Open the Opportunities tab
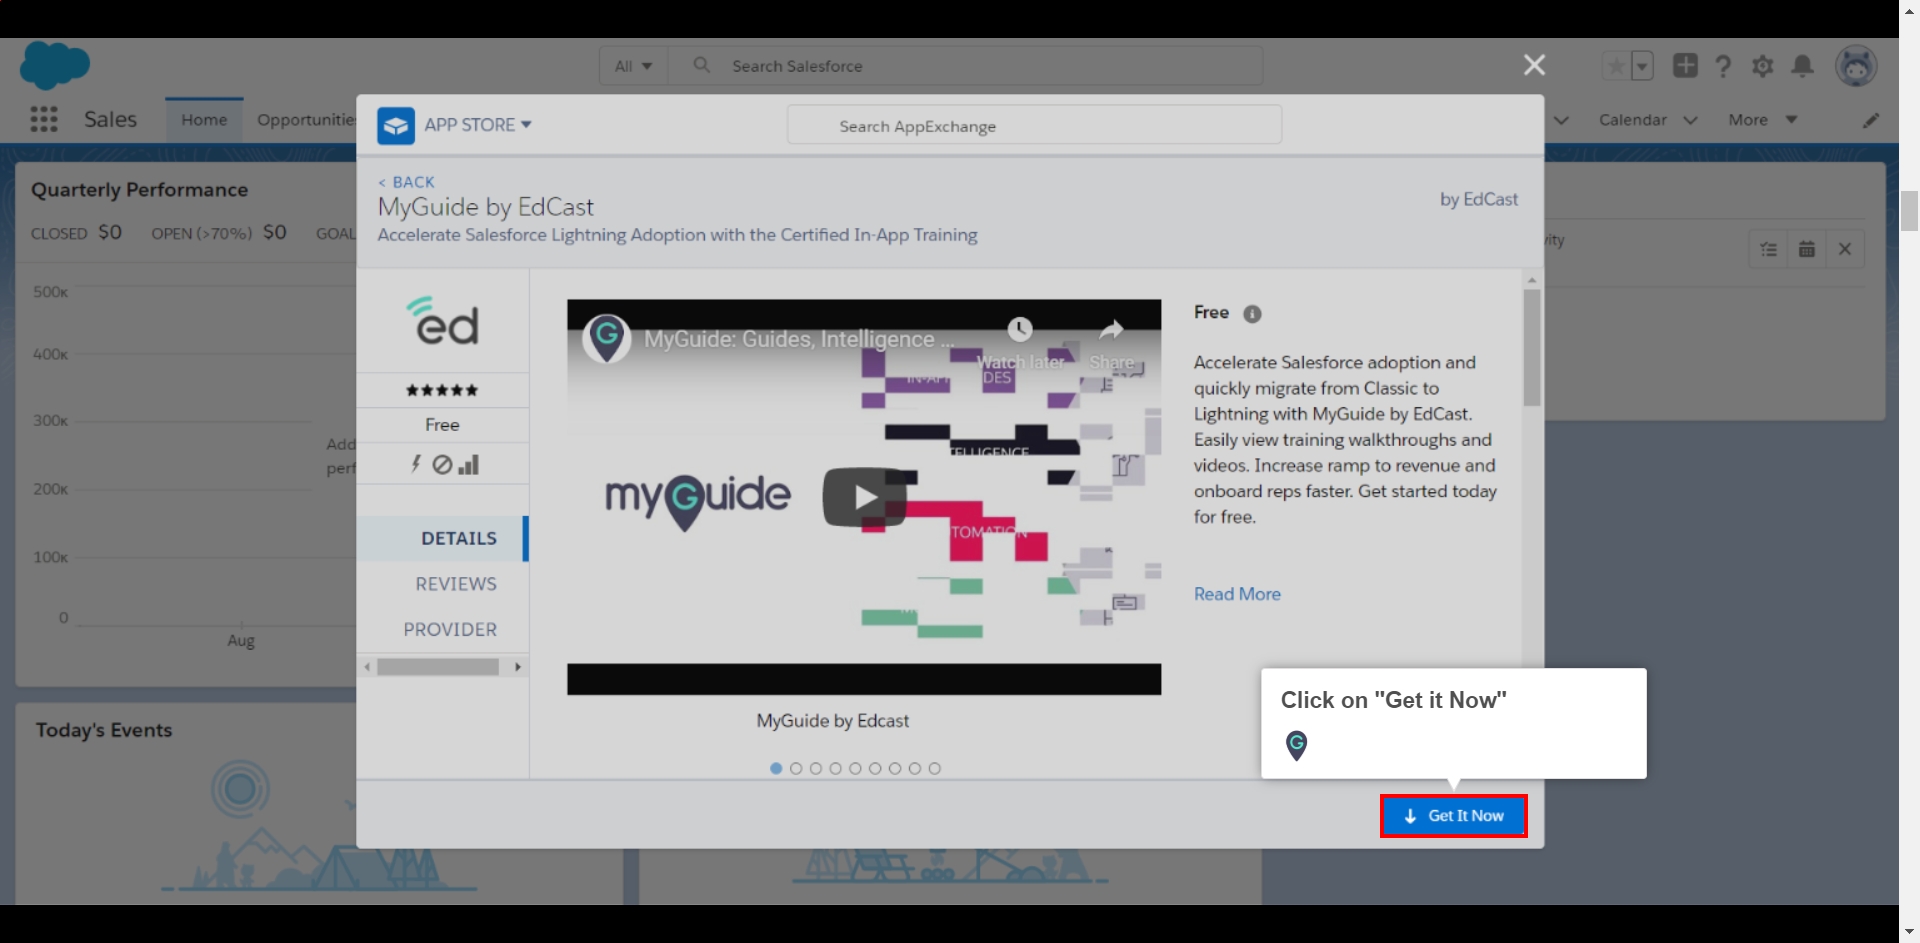This screenshot has width=1920, height=943. click(x=306, y=120)
